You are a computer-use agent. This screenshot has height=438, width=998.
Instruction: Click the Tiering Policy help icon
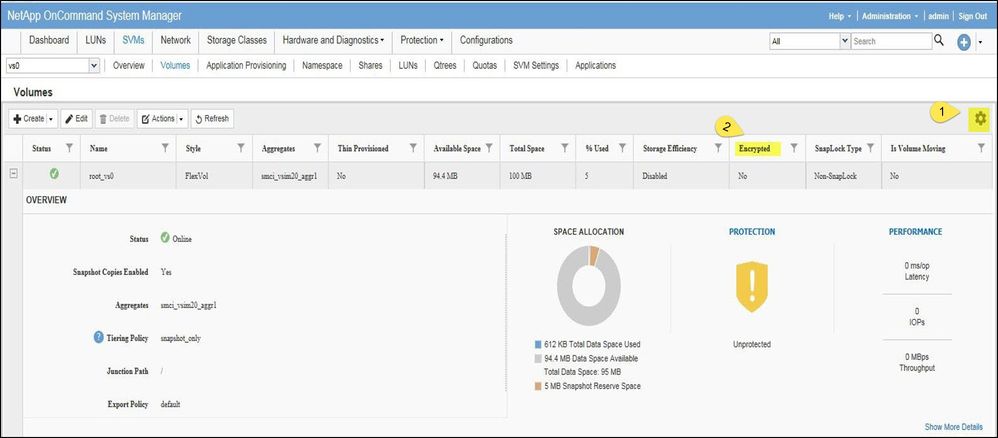coord(99,337)
